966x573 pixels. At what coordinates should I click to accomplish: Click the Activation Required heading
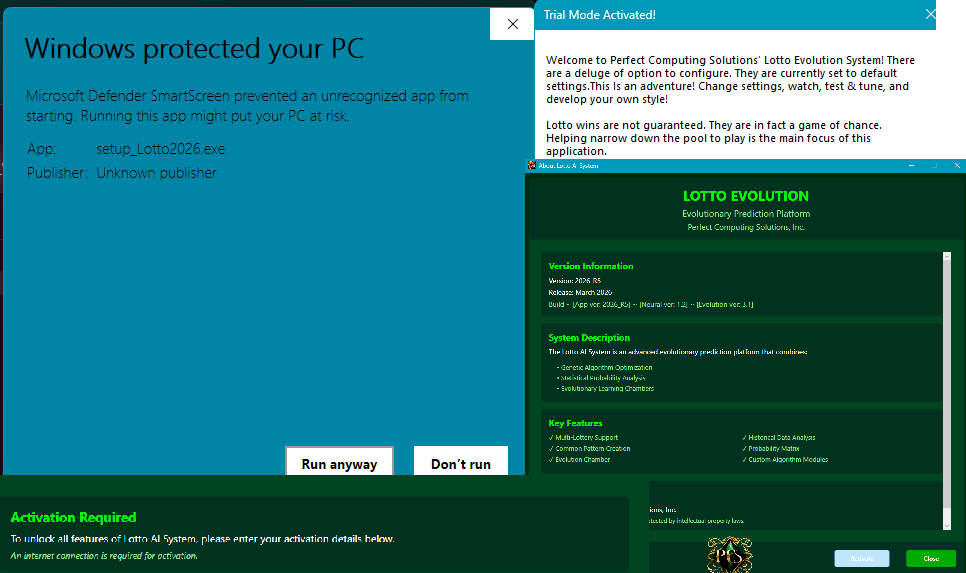pos(73,518)
